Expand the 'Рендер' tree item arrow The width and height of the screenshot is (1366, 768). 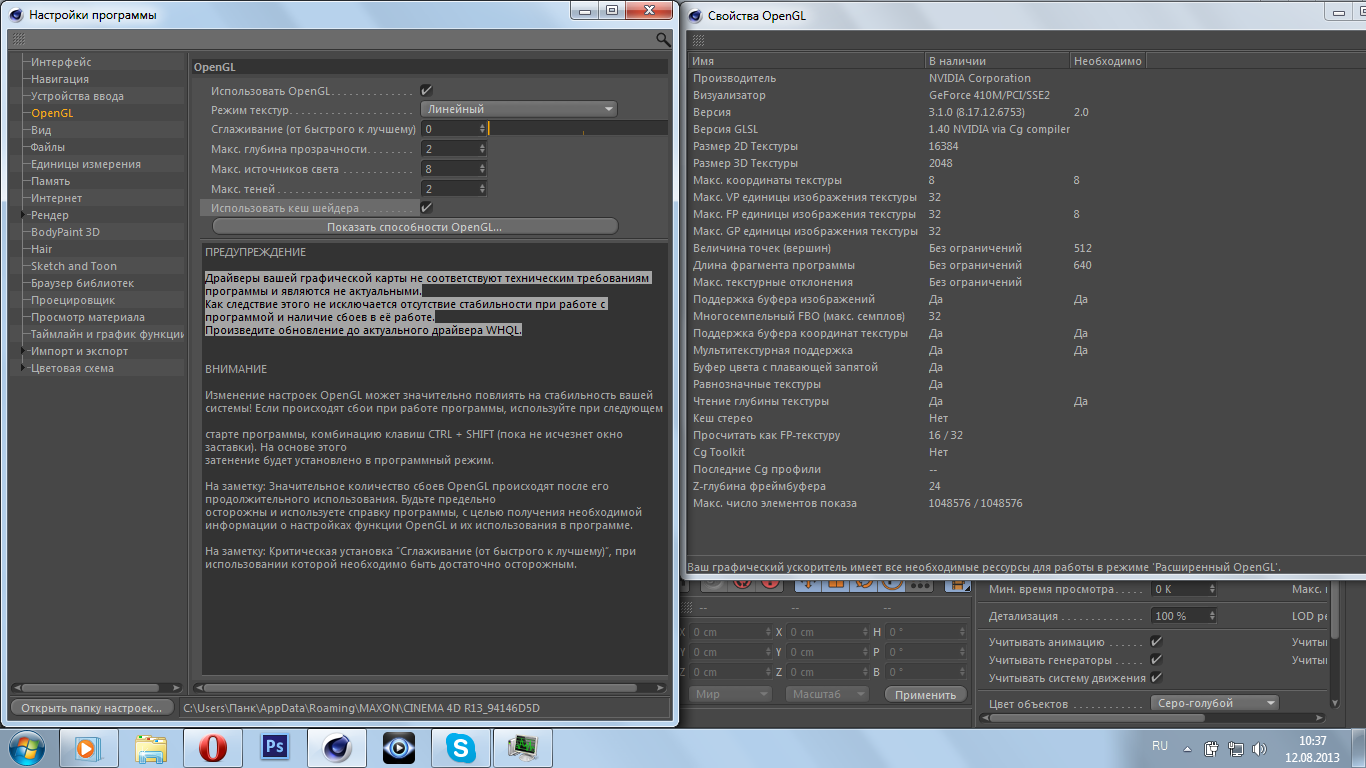click(24, 215)
